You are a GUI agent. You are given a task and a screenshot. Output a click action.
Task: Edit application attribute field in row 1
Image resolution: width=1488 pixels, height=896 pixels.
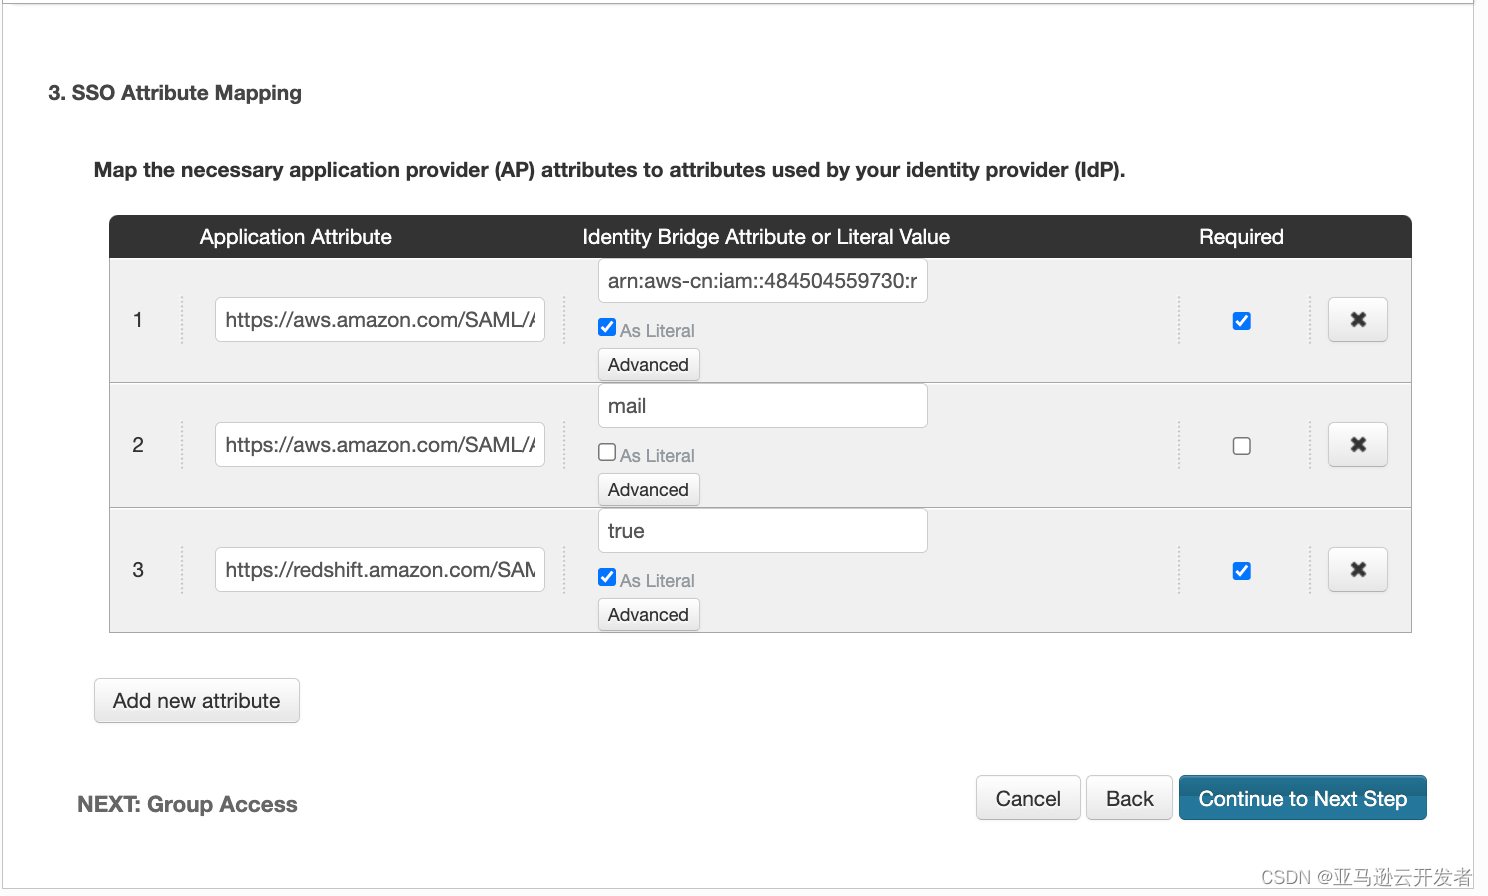[380, 320]
